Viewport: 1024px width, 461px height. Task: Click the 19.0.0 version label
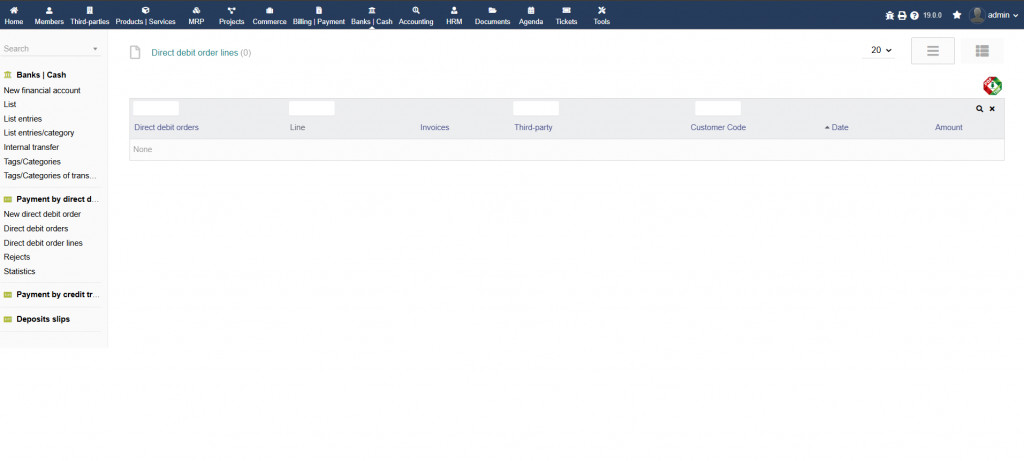coord(933,16)
